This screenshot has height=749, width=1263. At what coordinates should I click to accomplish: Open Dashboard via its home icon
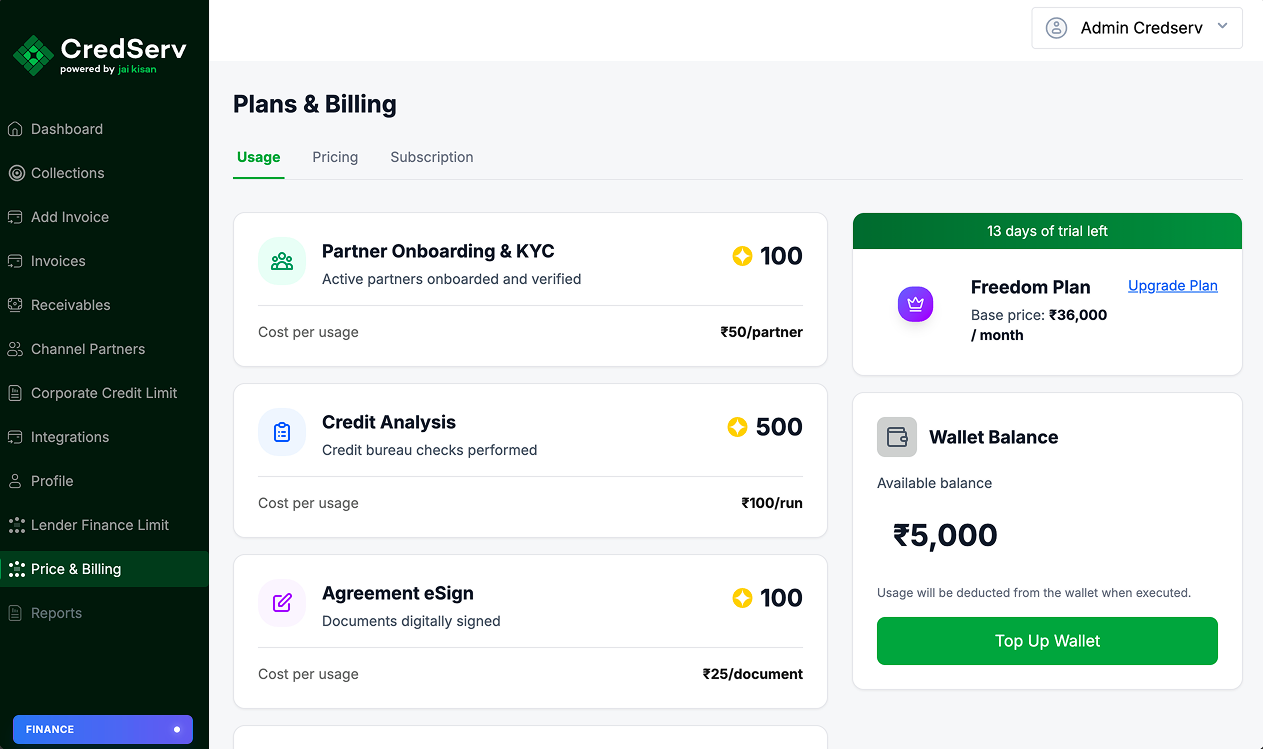pyautogui.click(x=15, y=129)
